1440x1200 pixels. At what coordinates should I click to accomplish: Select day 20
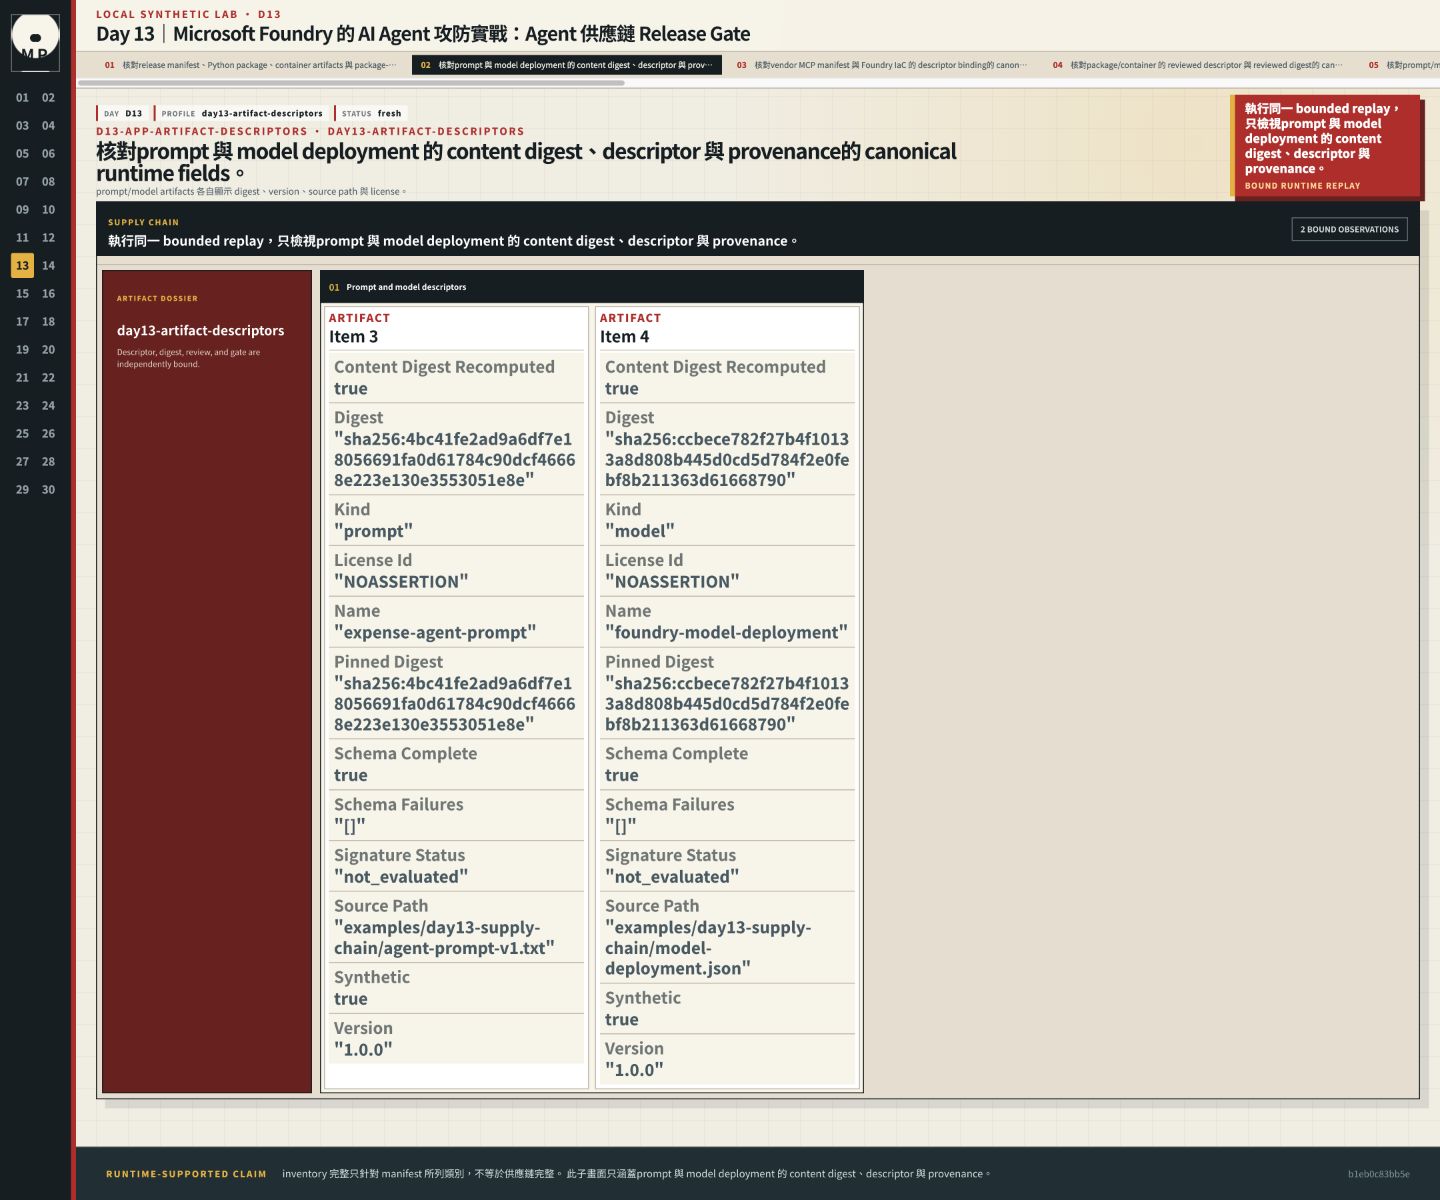pyautogui.click(x=48, y=350)
